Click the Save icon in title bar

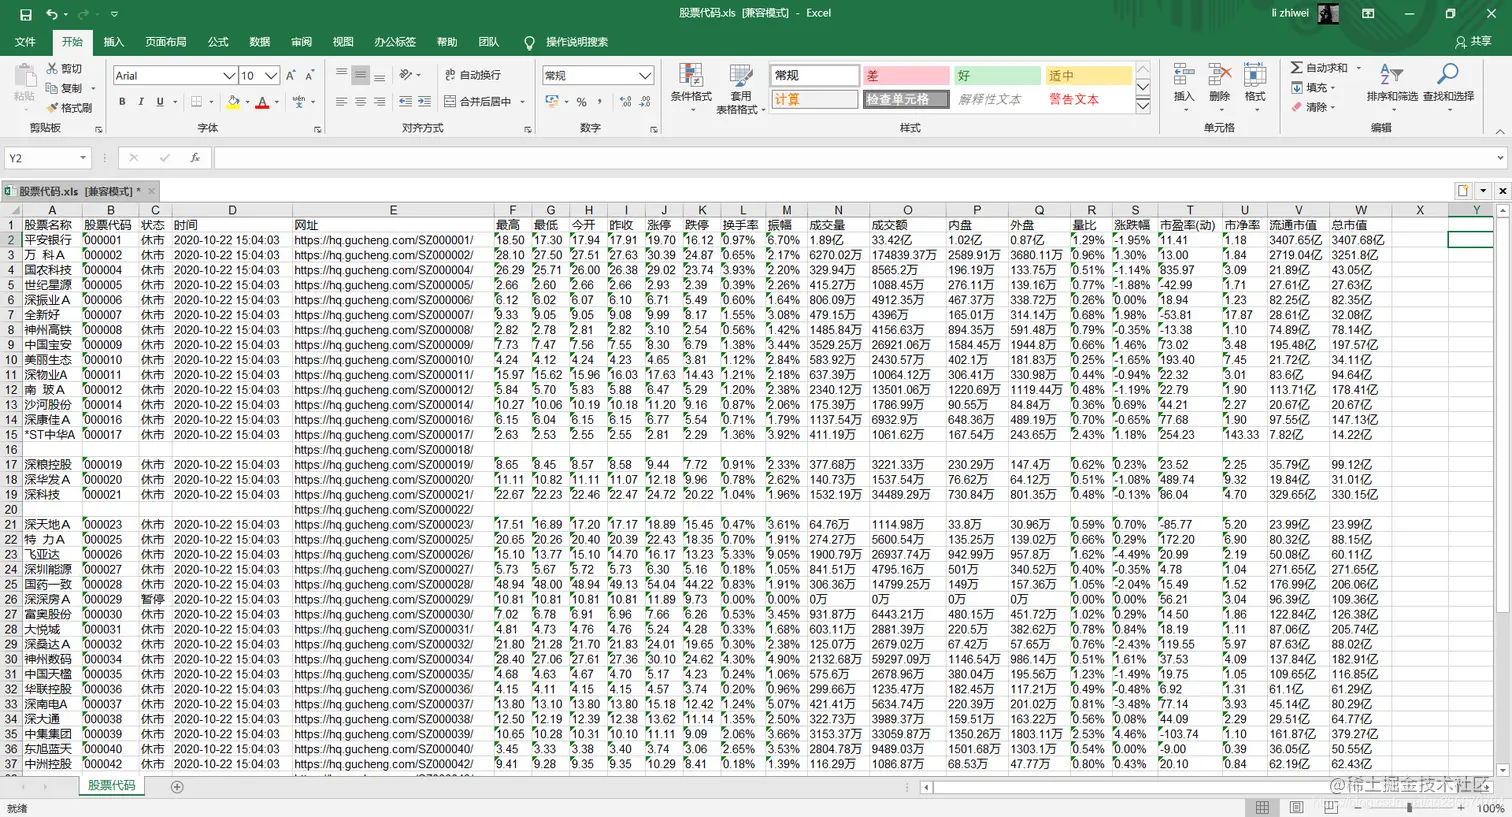[x=26, y=14]
